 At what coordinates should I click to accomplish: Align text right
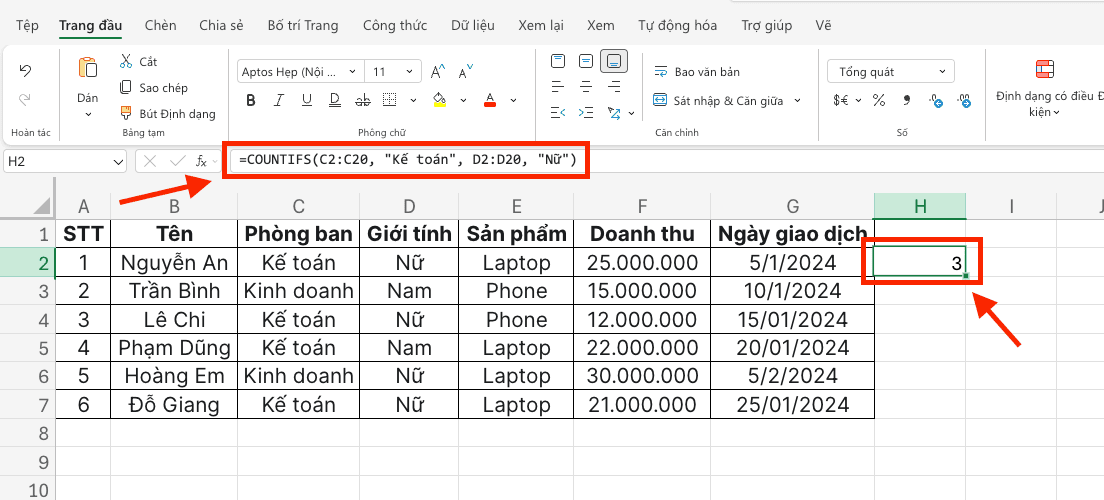click(614, 87)
